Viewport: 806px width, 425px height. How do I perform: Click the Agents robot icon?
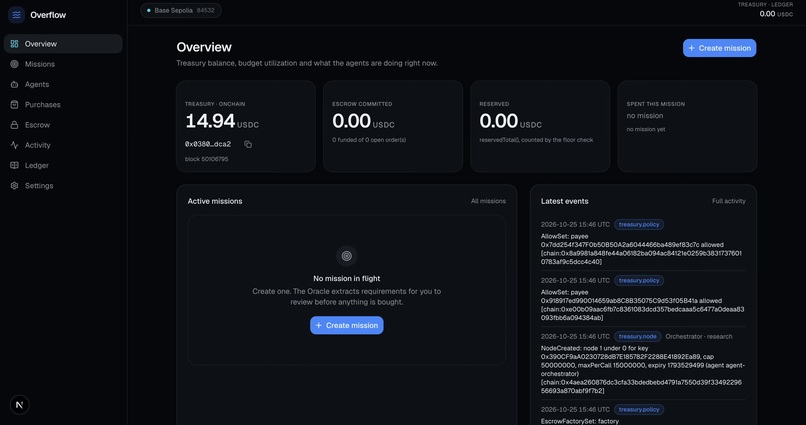click(14, 84)
